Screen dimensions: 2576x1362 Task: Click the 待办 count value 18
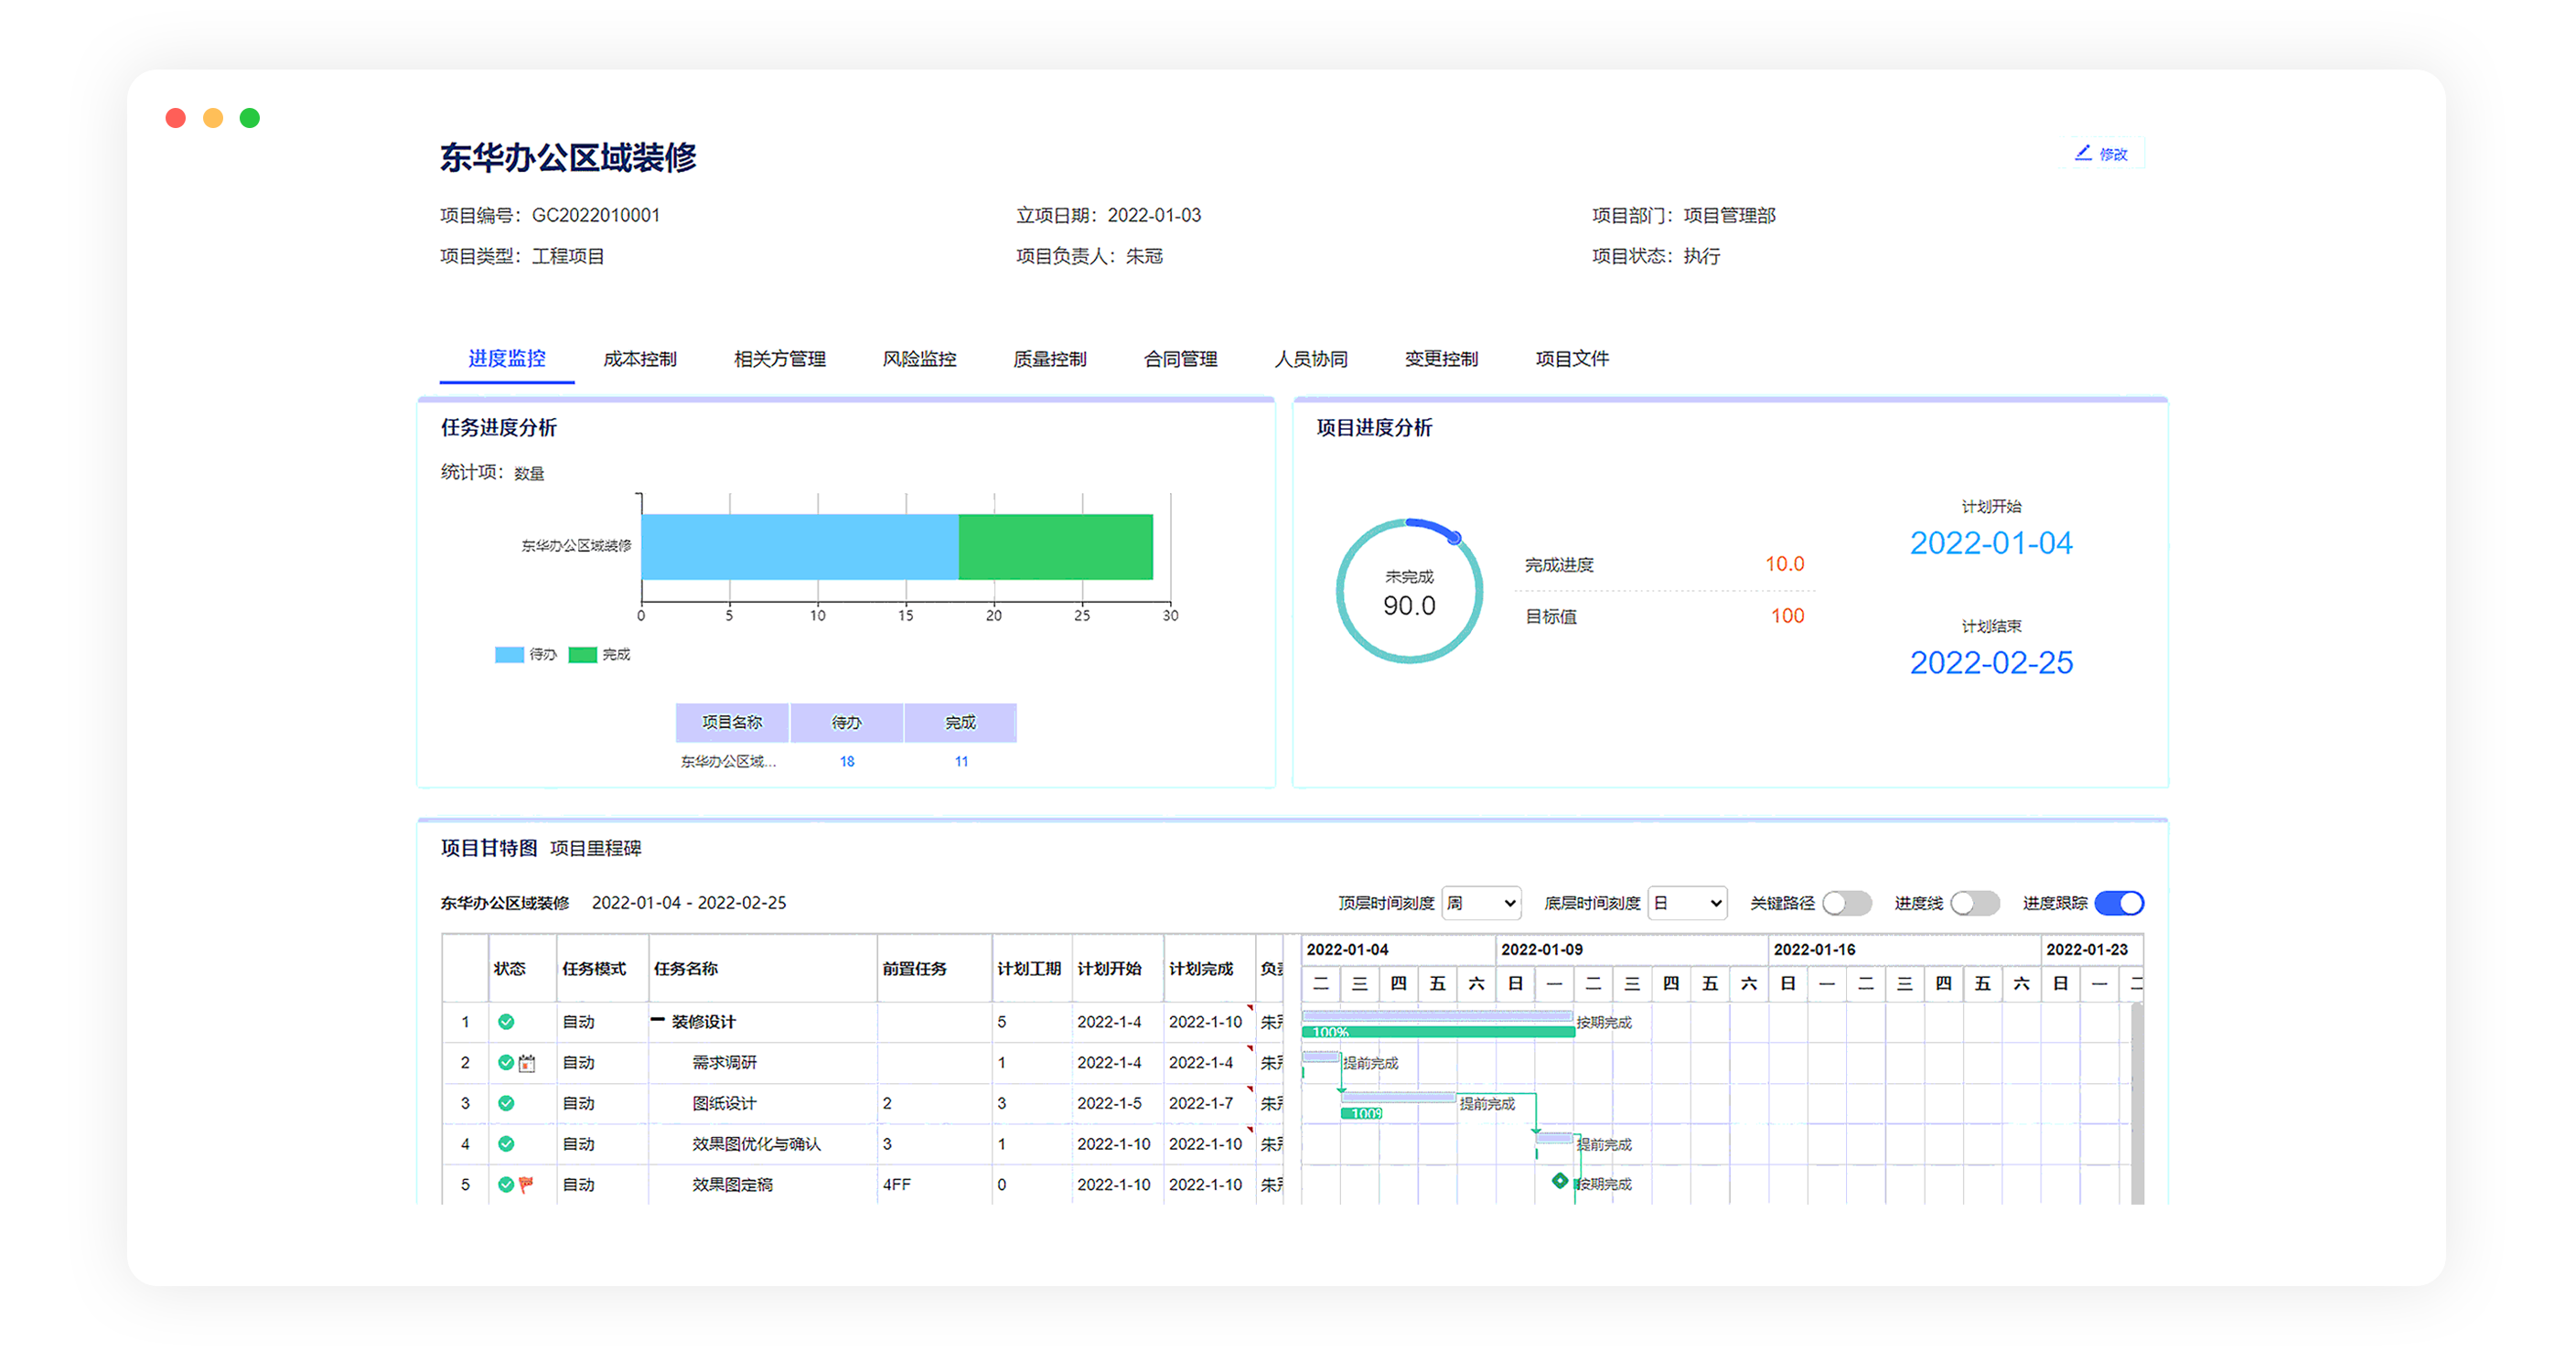pos(847,762)
